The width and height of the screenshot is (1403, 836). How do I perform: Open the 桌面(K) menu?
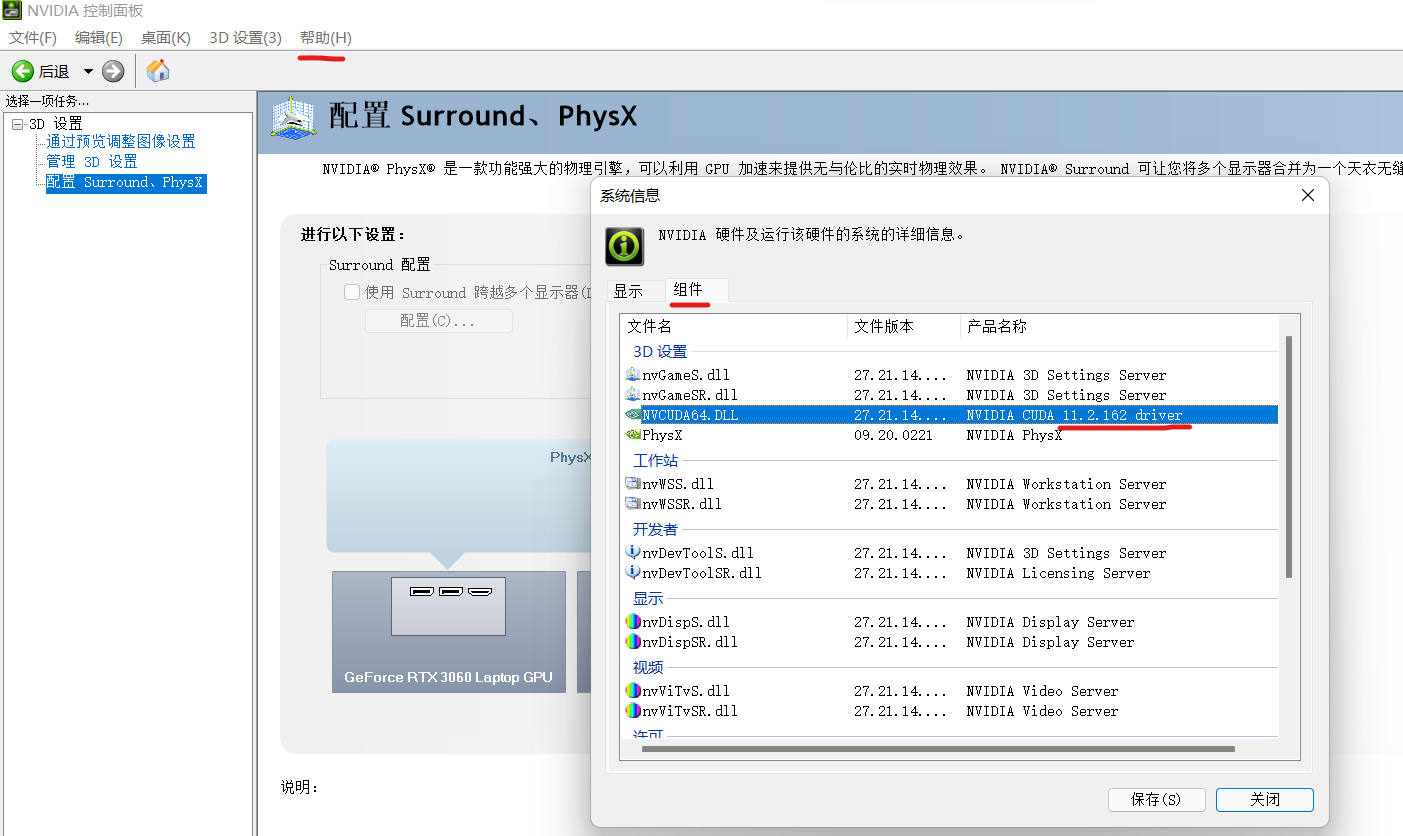pos(166,38)
